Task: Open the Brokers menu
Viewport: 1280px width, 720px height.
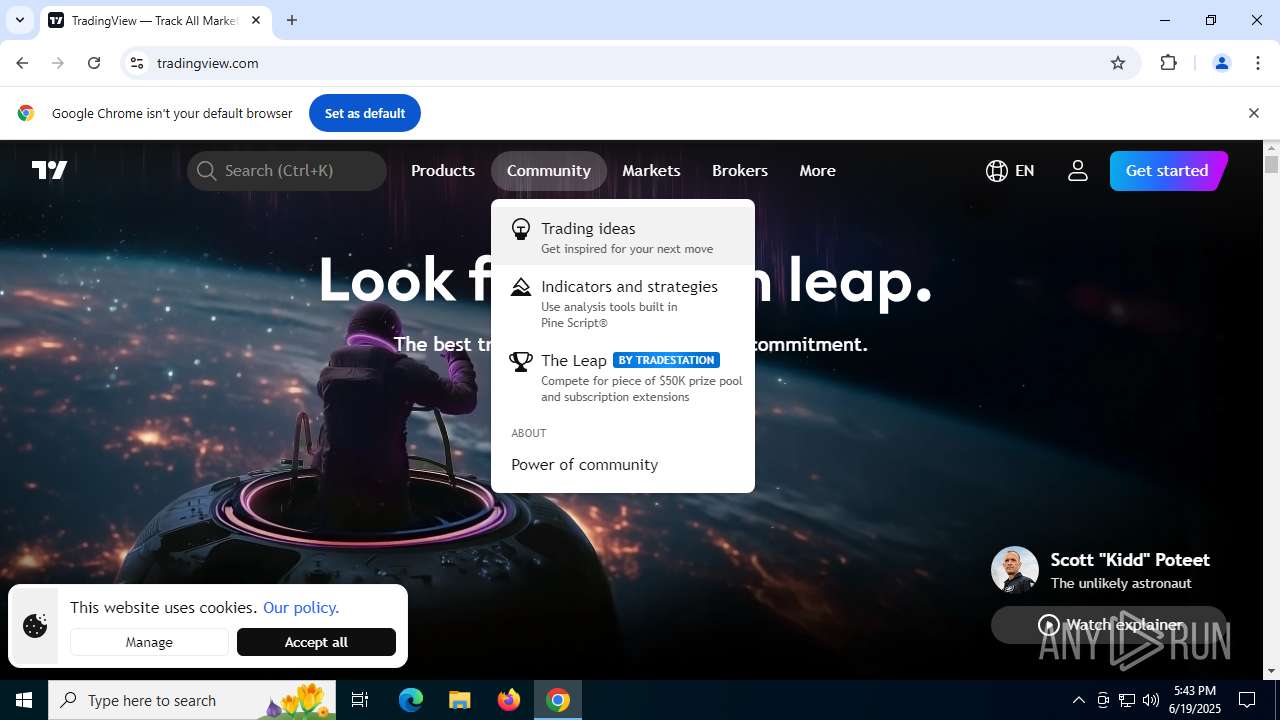Action: (x=740, y=171)
